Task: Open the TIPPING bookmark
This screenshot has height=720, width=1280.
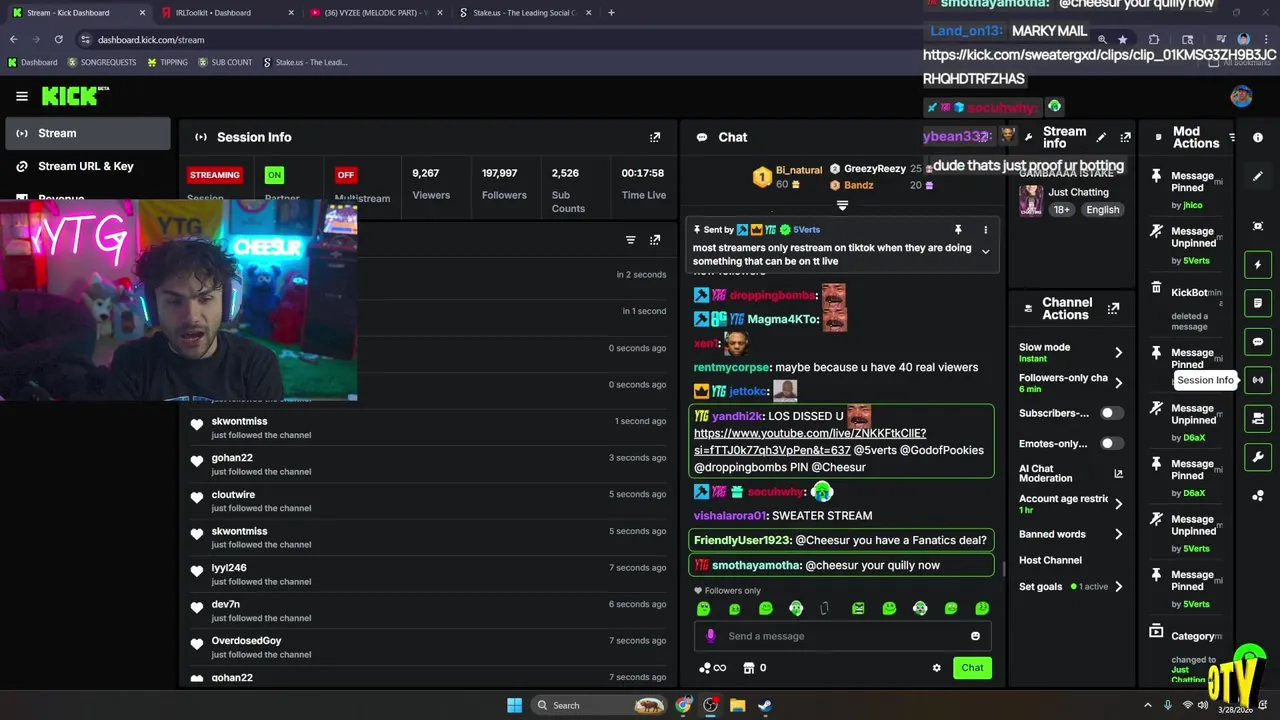Action: pos(167,62)
